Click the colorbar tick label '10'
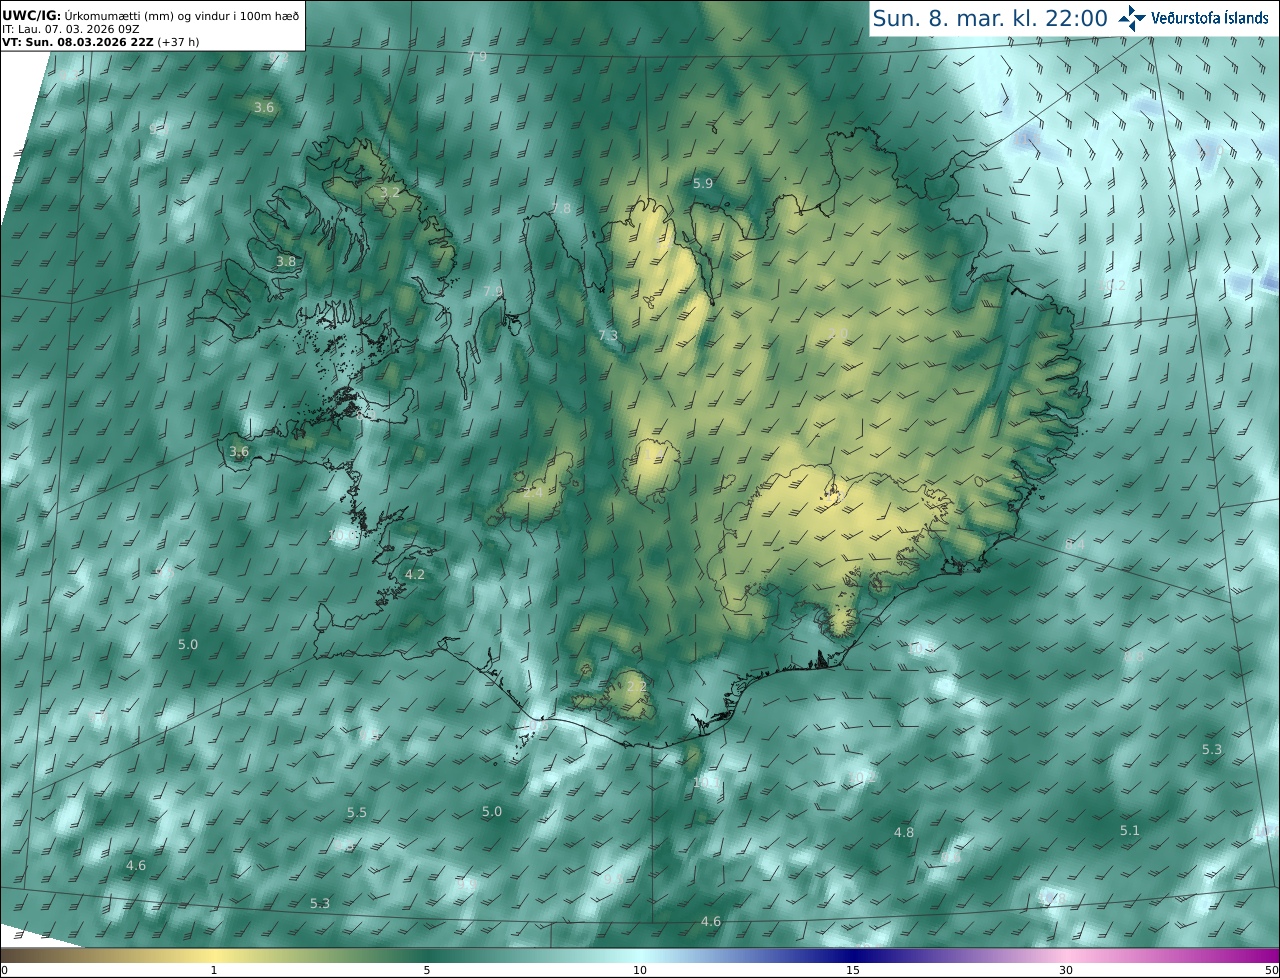The image size is (1280, 978). (x=640, y=970)
